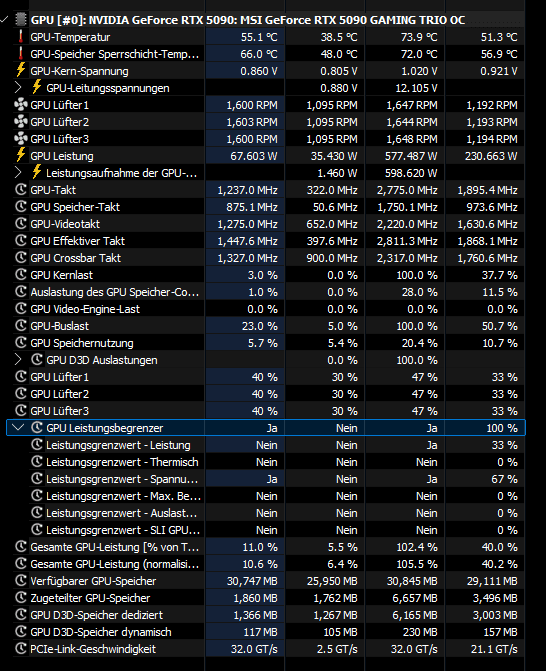Click clock icon next to GPU Crossbar Takt

[x=21, y=258]
